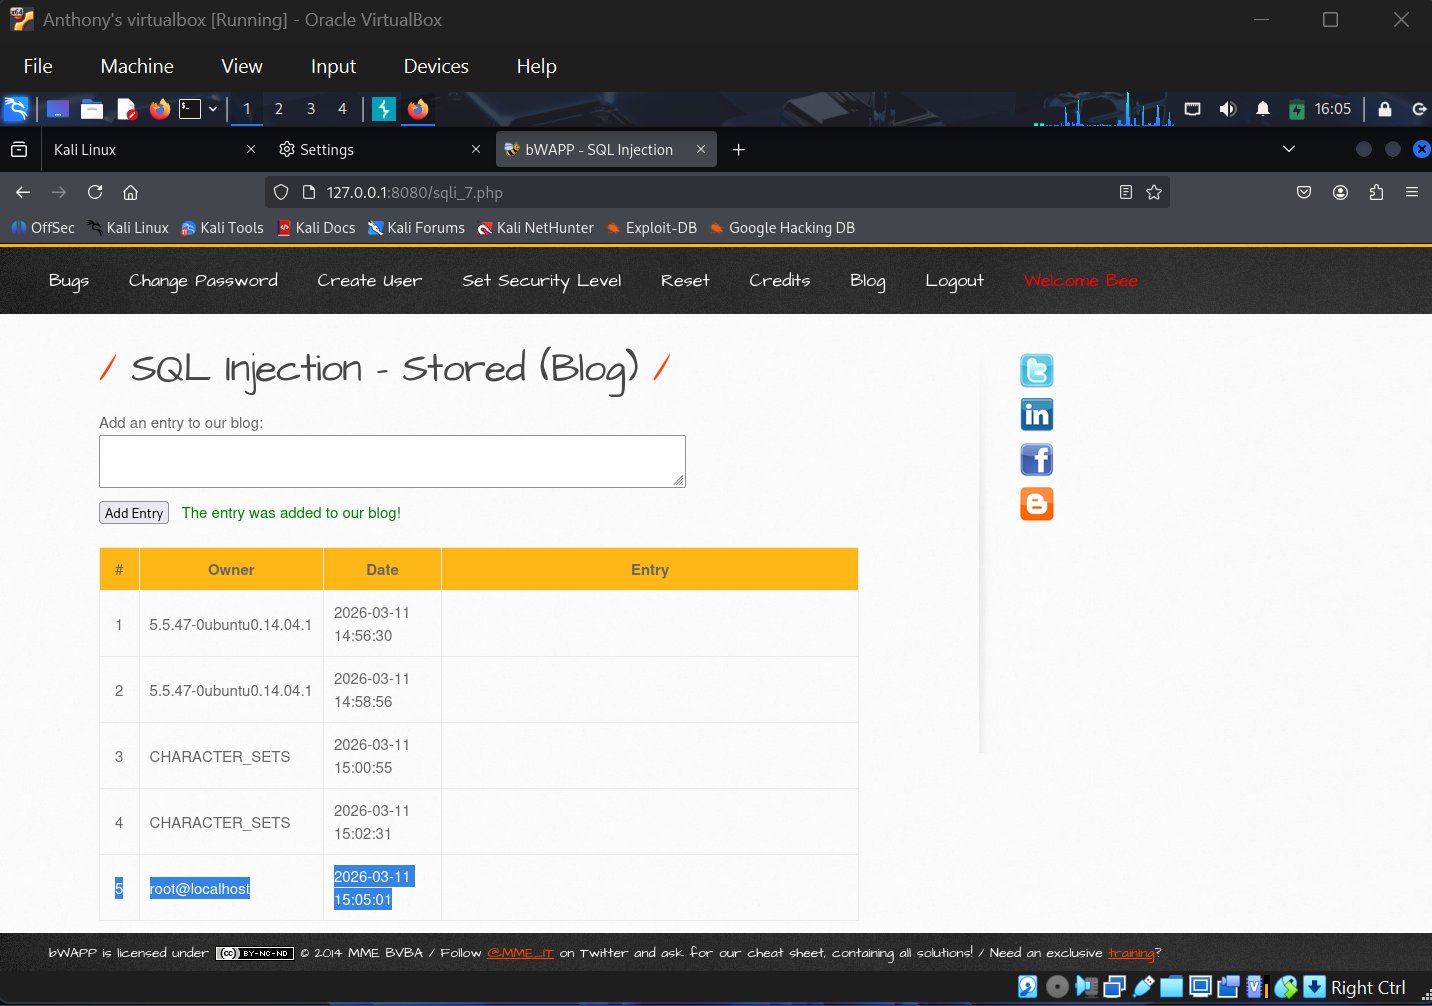Click the show desktop panel icon
Screen dimensions: 1432x1006
(58, 109)
